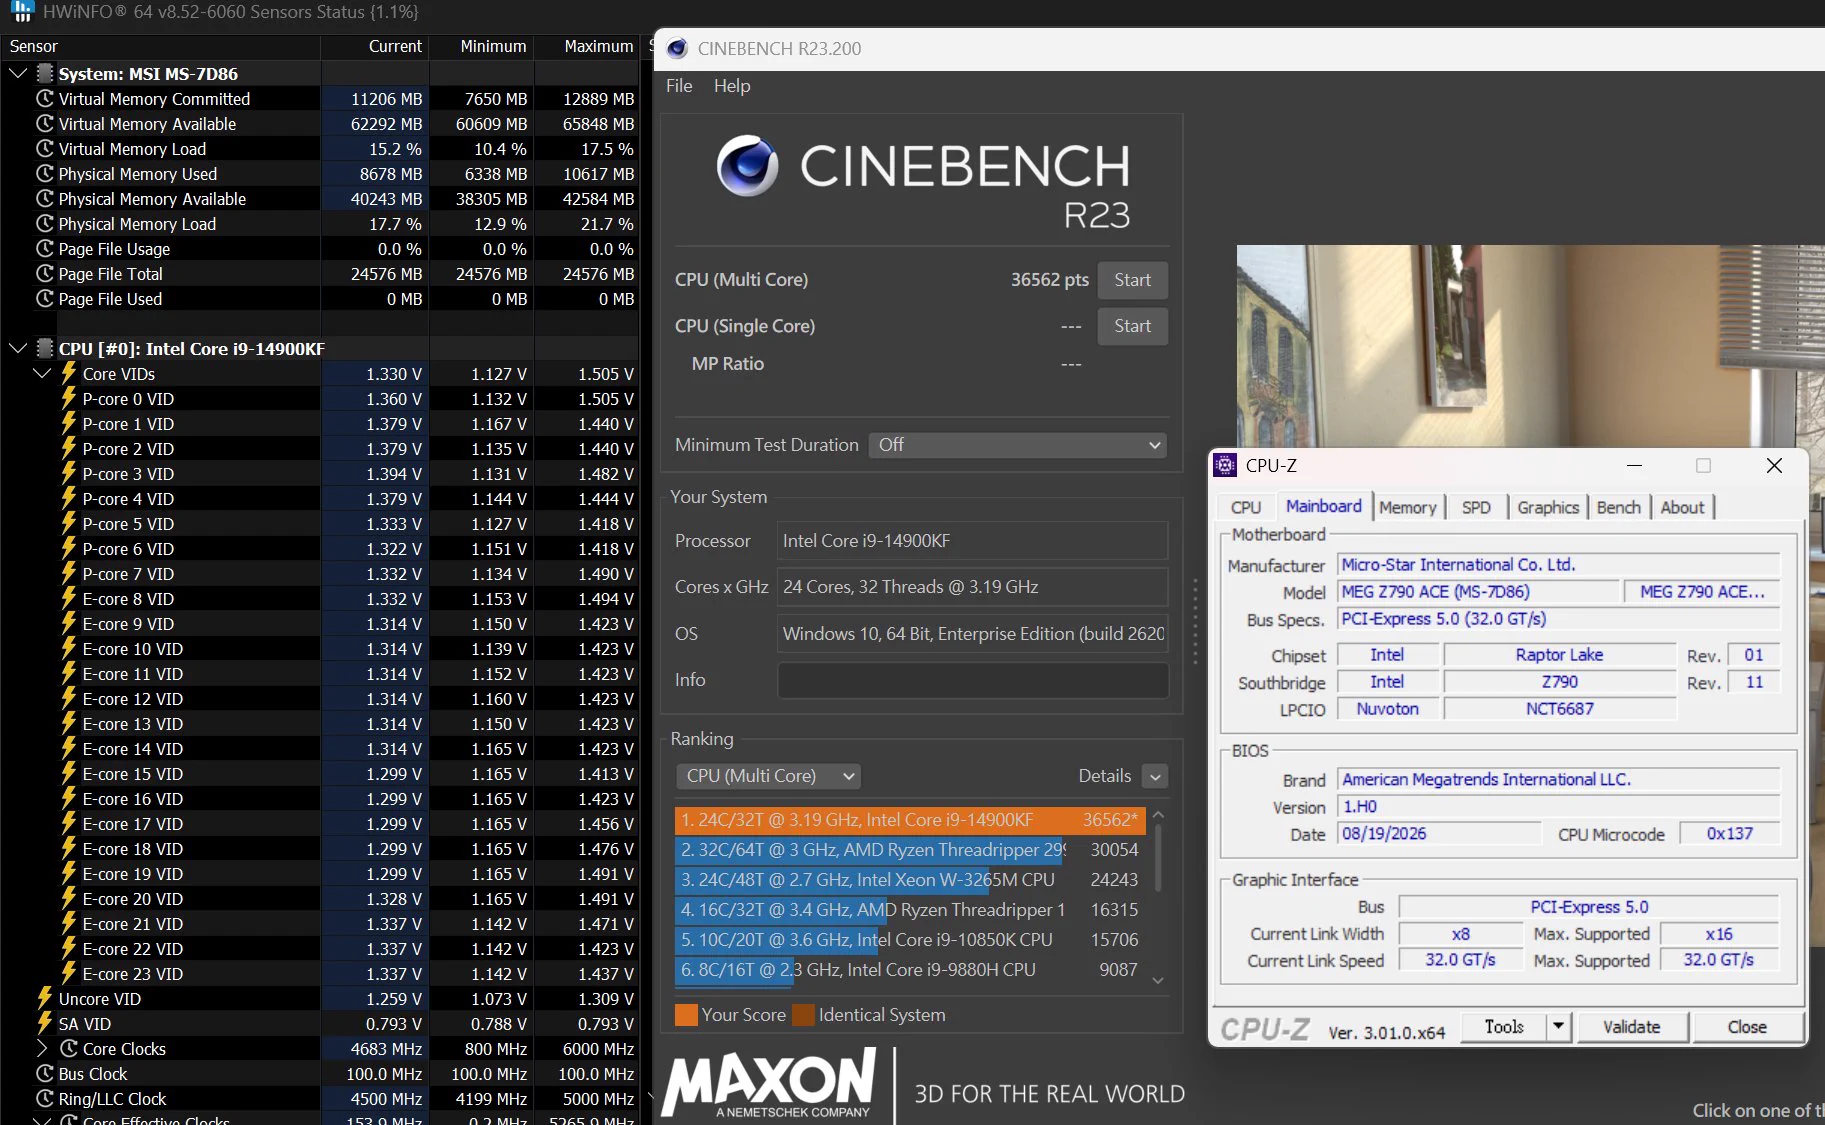Open the Cinebench Help menu

coord(732,86)
